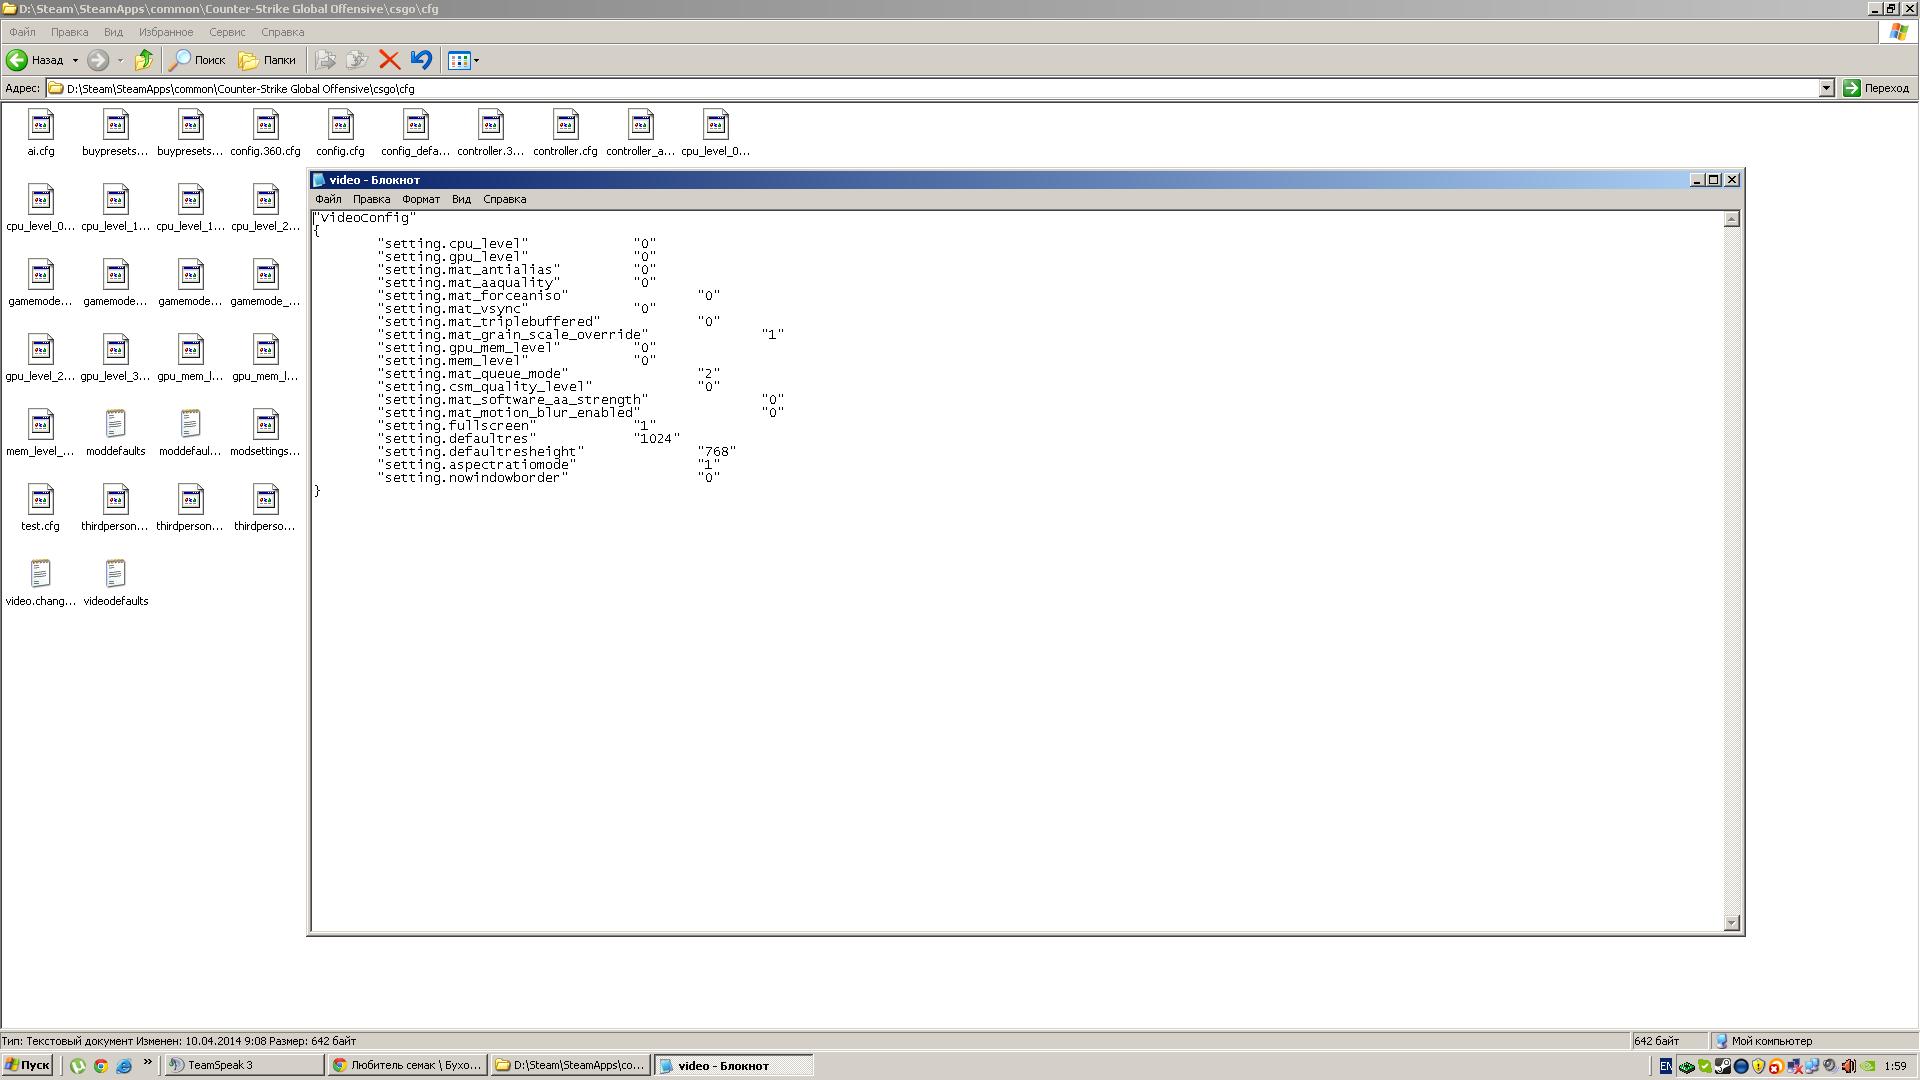Click the address bar path field
1920x1080 pixels.
(x=900, y=88)
